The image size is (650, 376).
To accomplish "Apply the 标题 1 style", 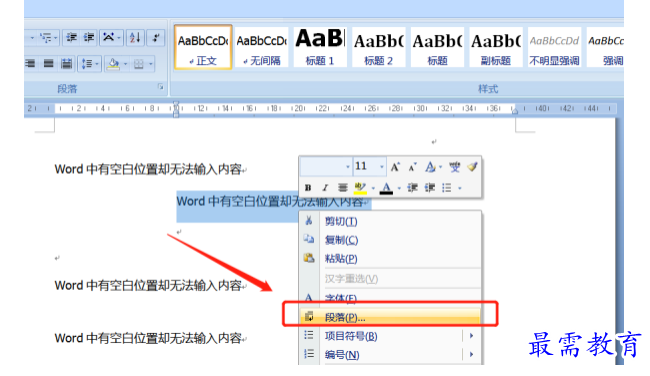I will point(320,47).
